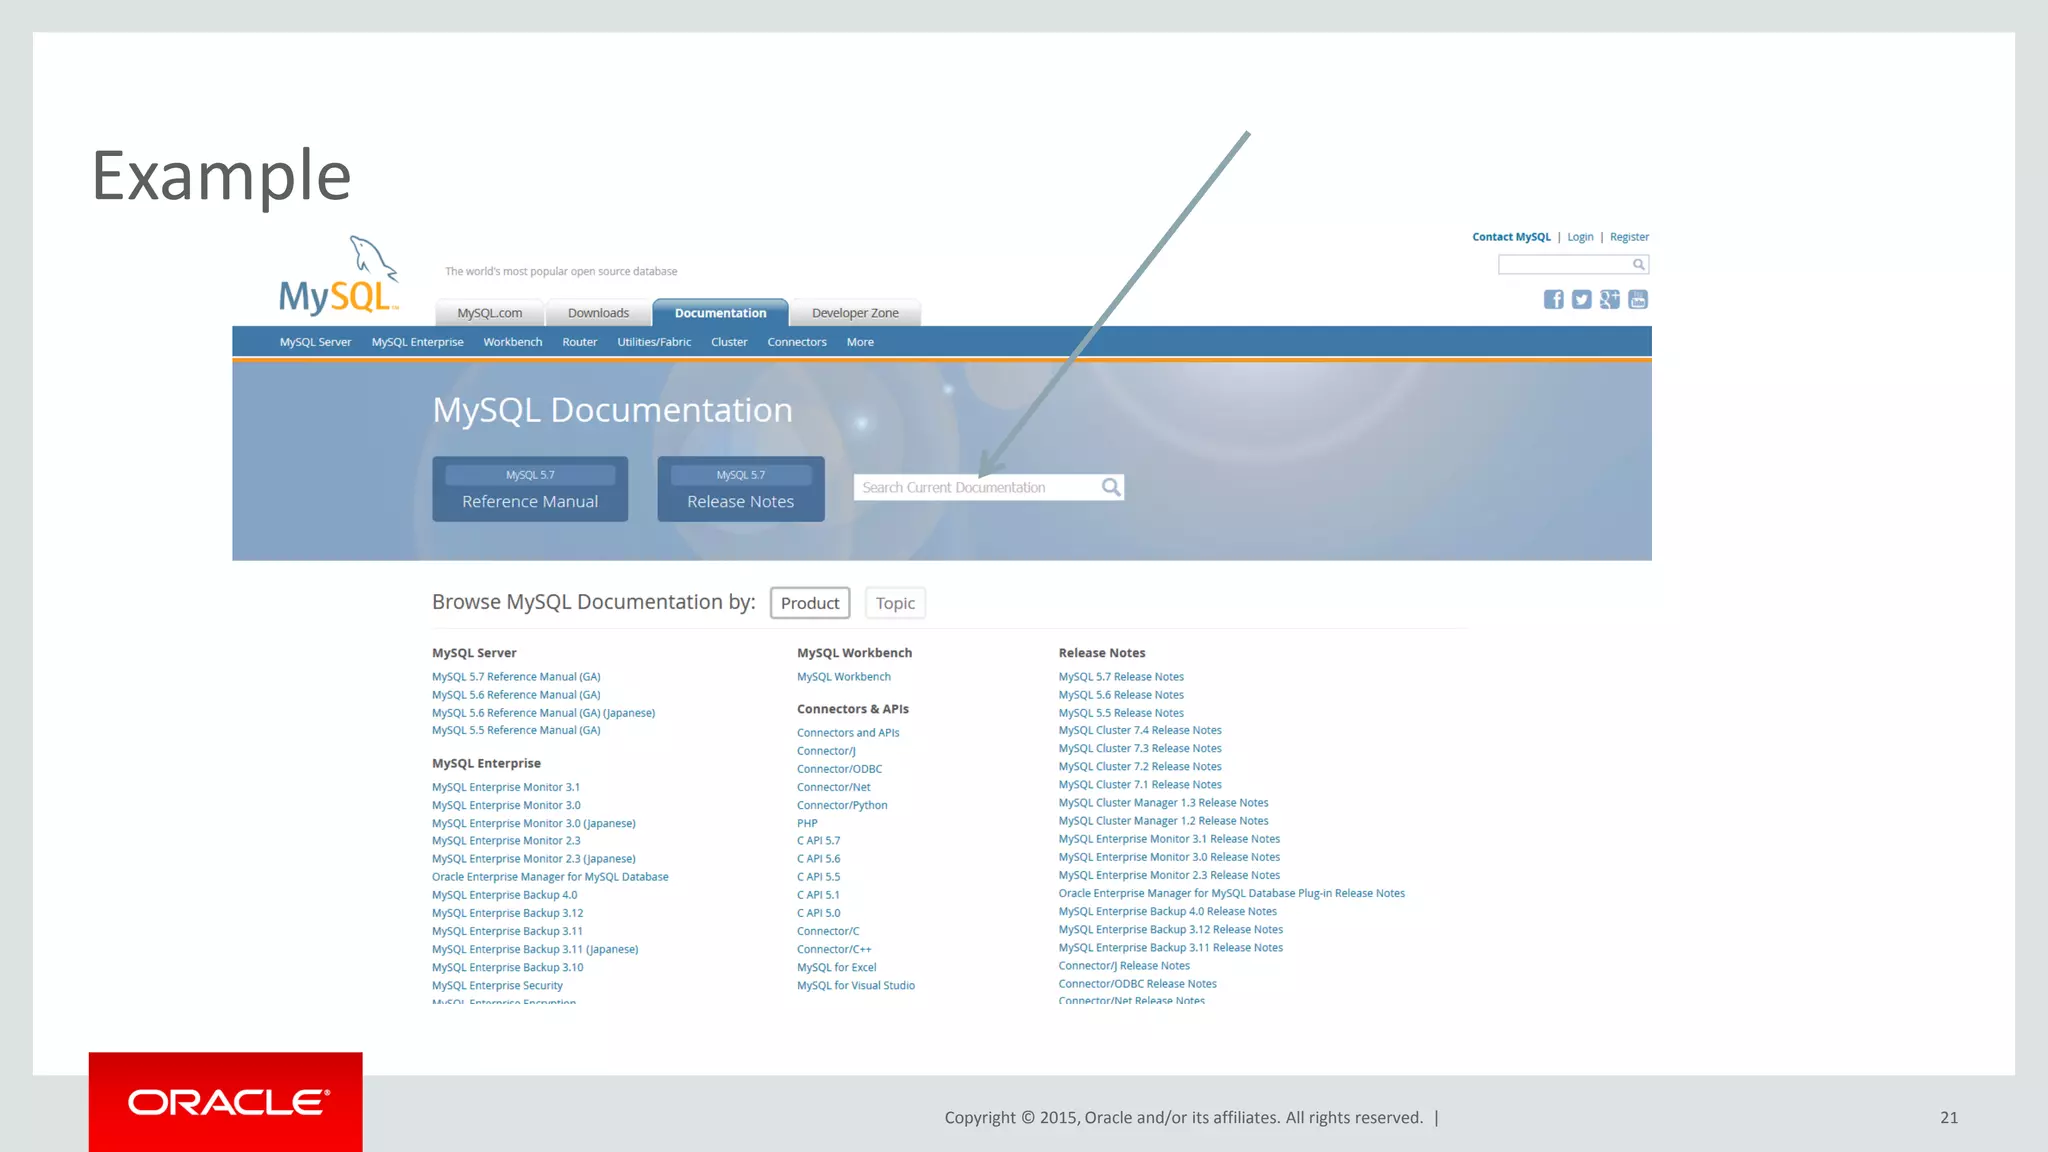Open the Connector/C++ link
The width and height of the screenshot is (2048, 1152).
coord(834,949)
